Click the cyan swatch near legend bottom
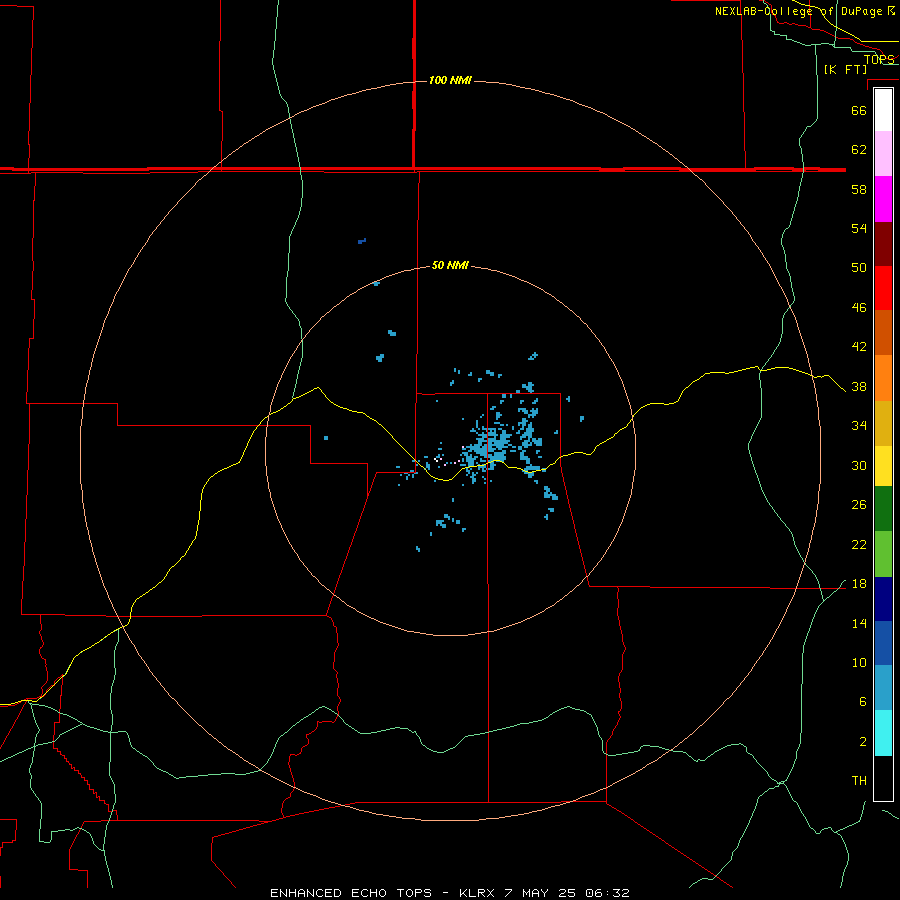 pos(883,733)
